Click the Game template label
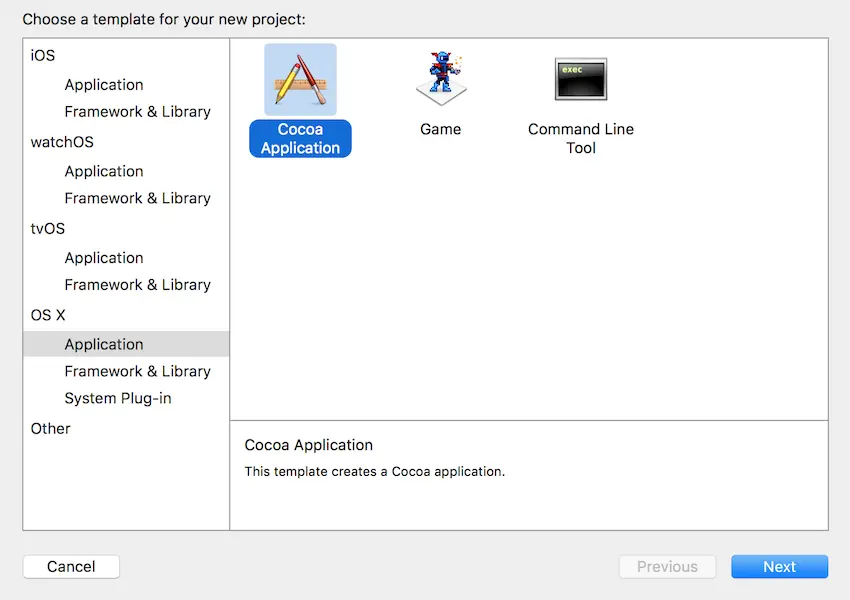850x600 pixels. (x=441, y=129)
